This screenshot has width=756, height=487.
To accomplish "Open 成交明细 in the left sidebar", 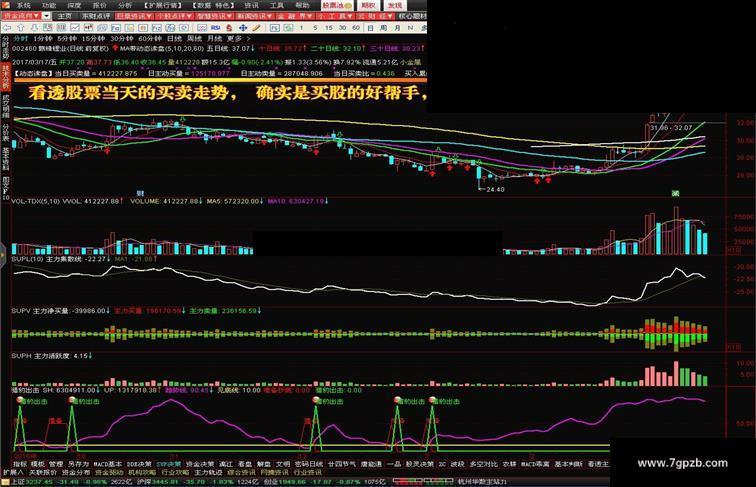I will pyautogui.click(x=6, y=106).
